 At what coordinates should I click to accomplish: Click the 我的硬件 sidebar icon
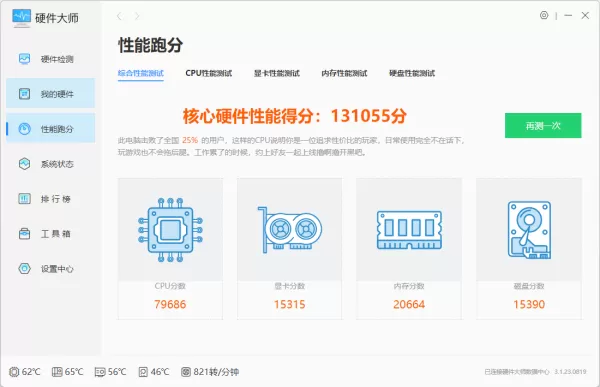24,93
